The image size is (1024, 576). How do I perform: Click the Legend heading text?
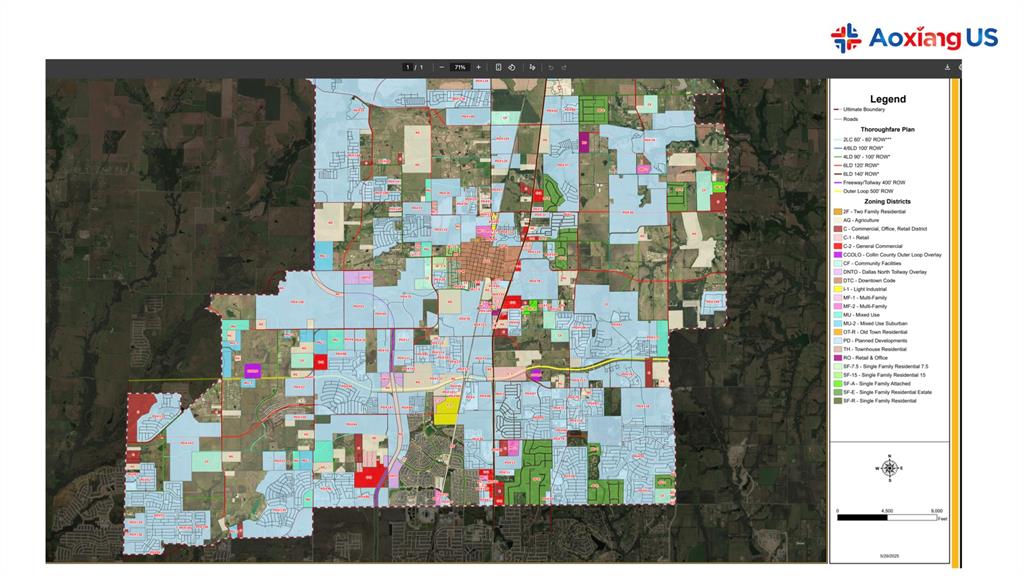888,99
